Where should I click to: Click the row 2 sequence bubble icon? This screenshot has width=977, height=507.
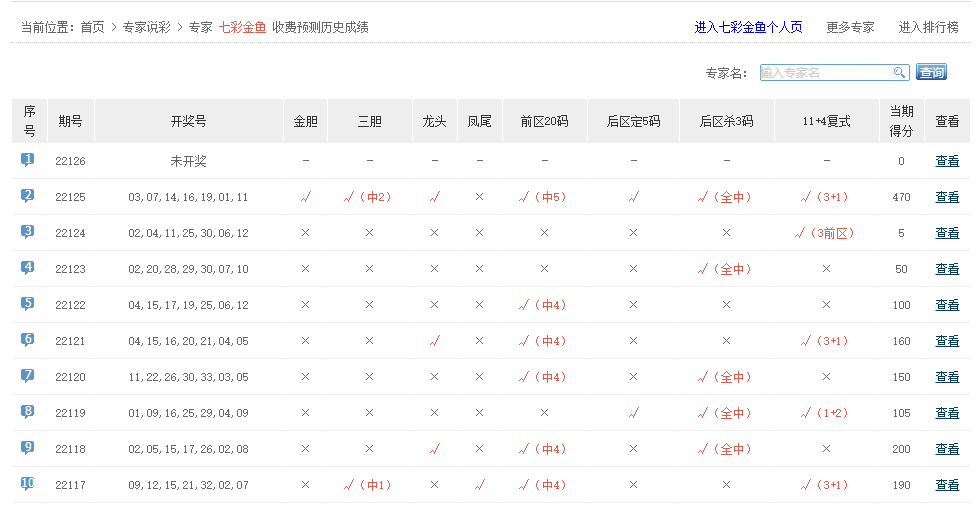point(28,196)
